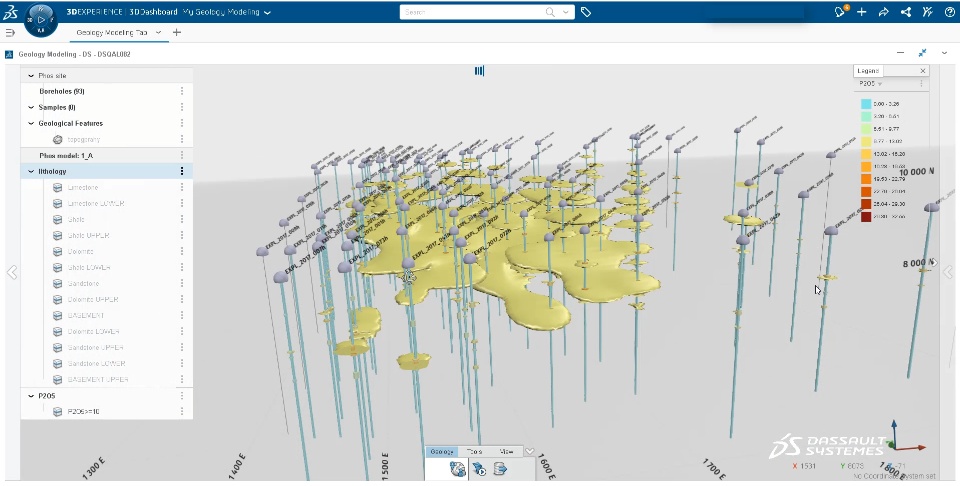The image size is (960, 486).
Task: Switch to the Geology action bar tab
Action: pyautogui.click(x=441, y=452)
